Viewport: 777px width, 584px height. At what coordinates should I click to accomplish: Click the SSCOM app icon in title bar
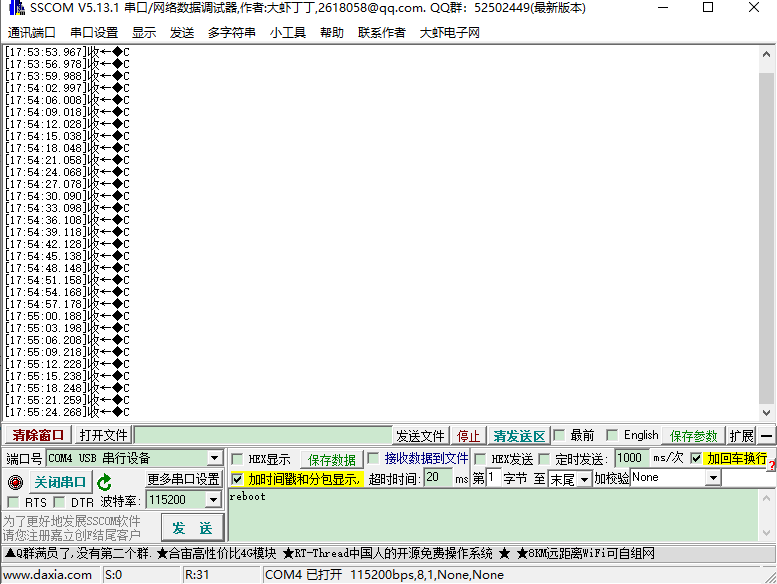coord(16,7)
